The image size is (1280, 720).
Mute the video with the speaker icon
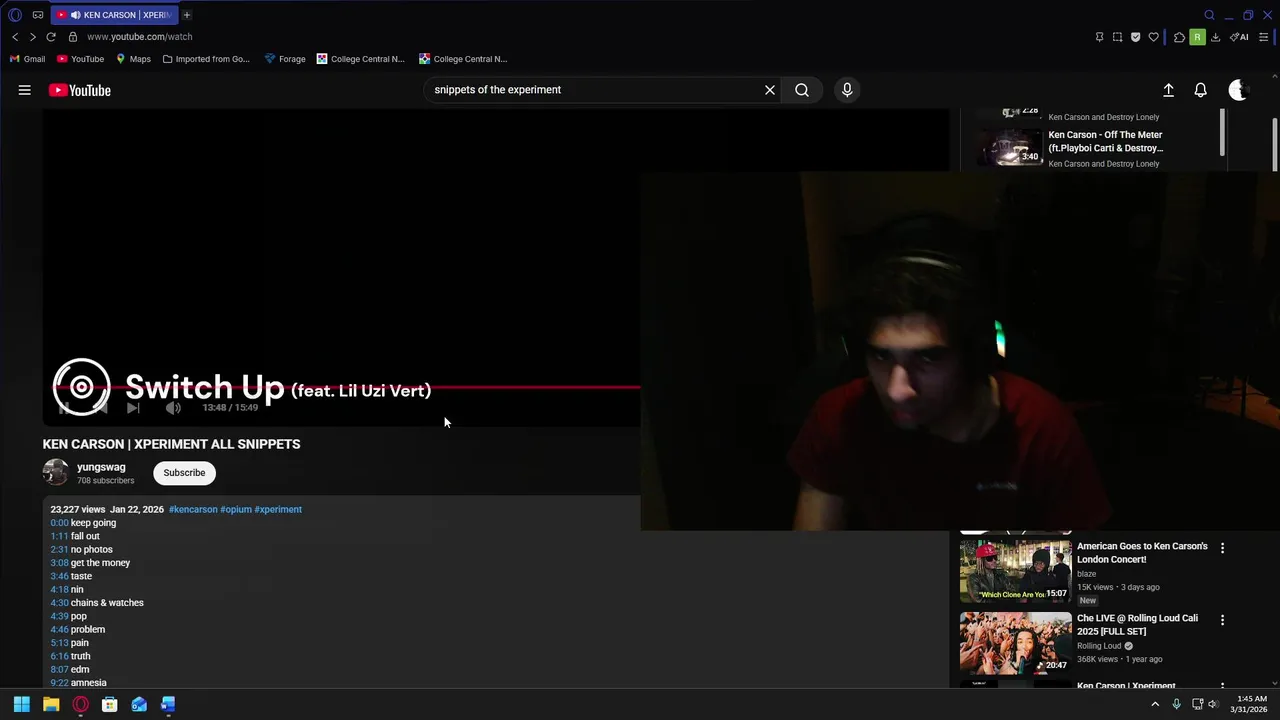(173, 408)
